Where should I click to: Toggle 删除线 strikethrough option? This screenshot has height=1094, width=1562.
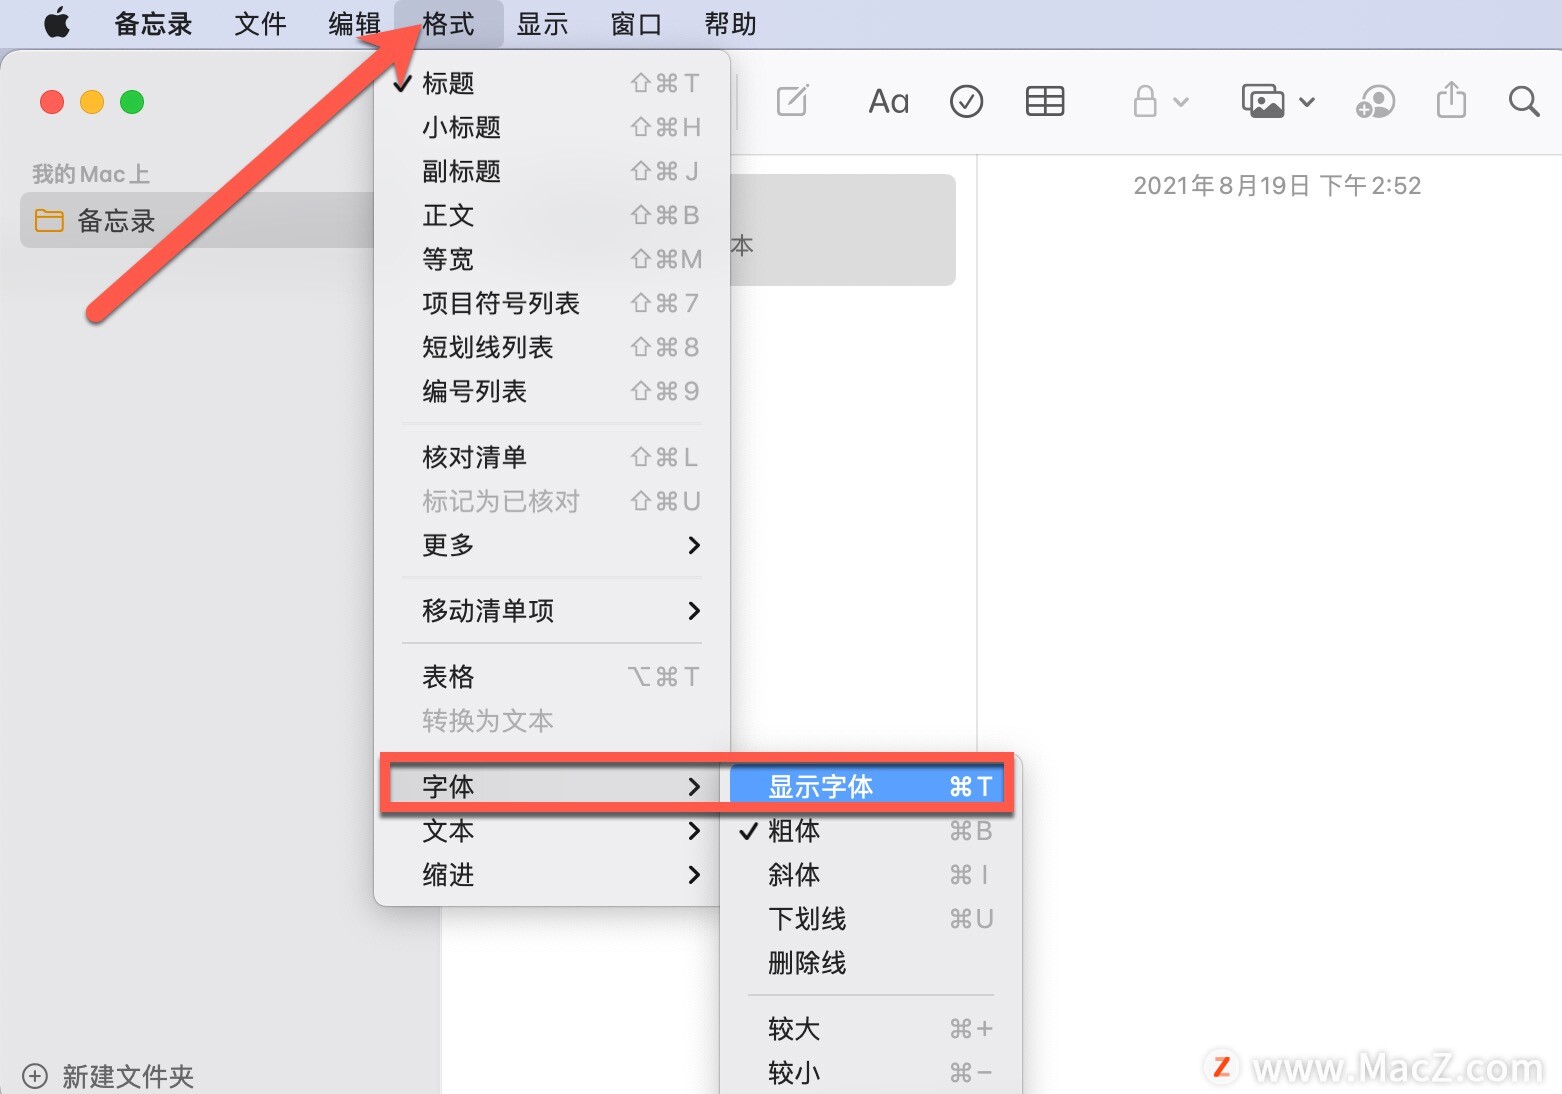(x=870, y=963)
